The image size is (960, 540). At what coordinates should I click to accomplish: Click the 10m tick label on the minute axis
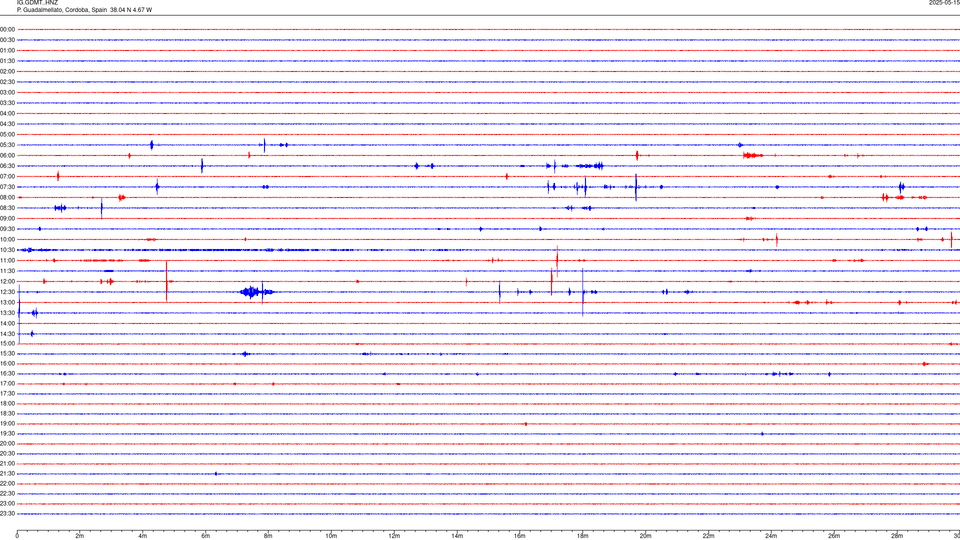click(x=331, y=536)
